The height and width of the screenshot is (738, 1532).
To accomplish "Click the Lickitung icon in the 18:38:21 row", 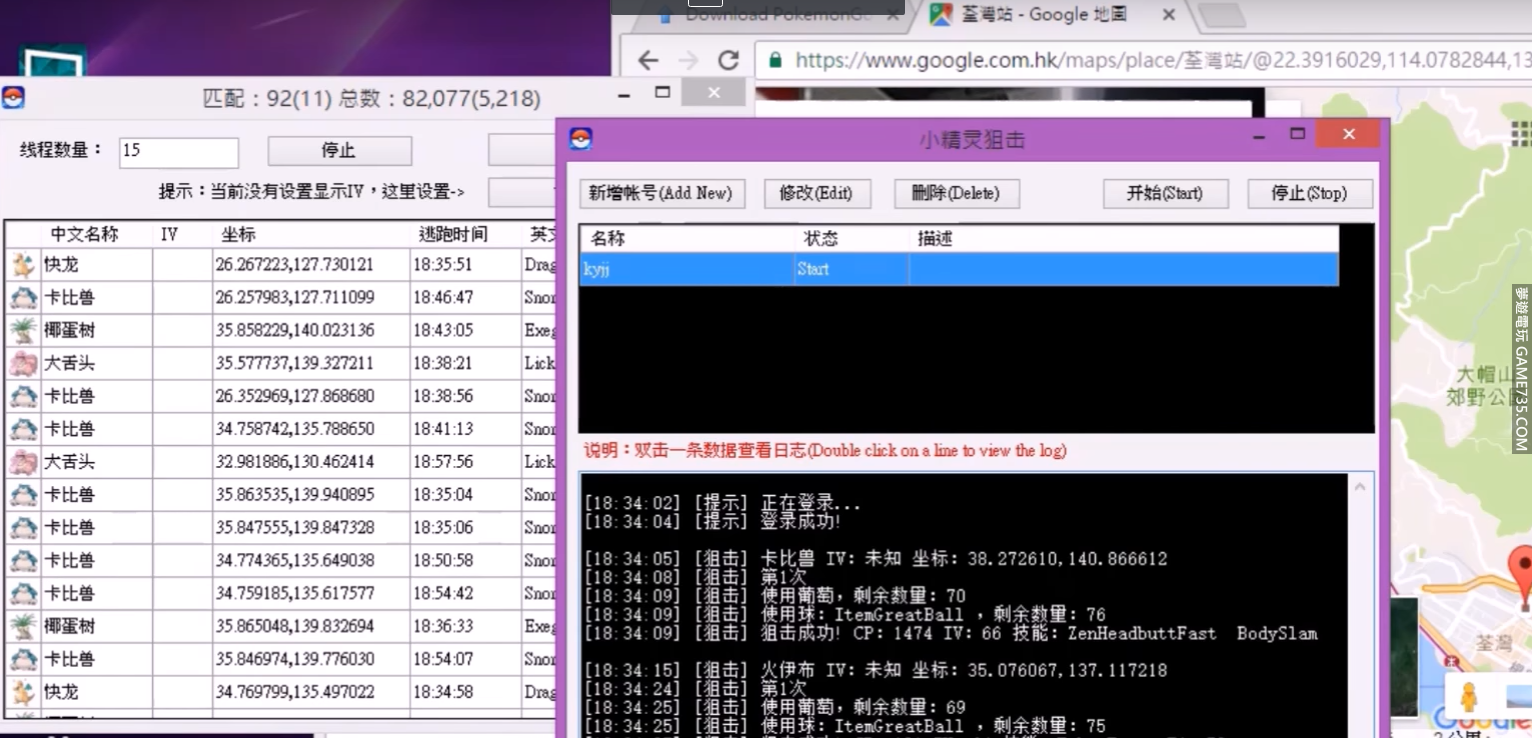I will pos(23,364).
